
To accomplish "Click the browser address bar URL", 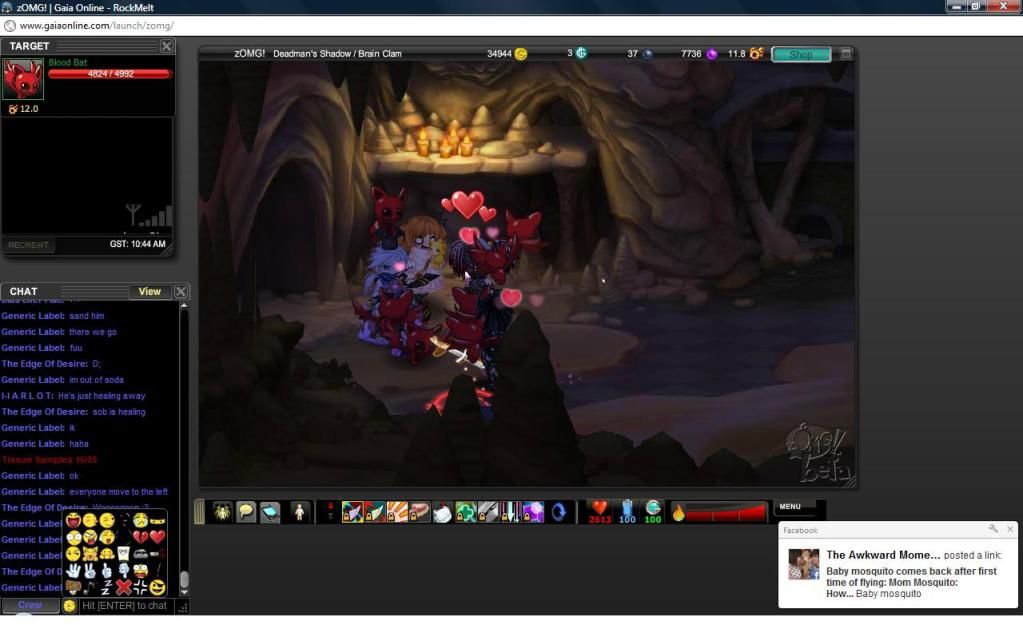I will coord(97,25).
